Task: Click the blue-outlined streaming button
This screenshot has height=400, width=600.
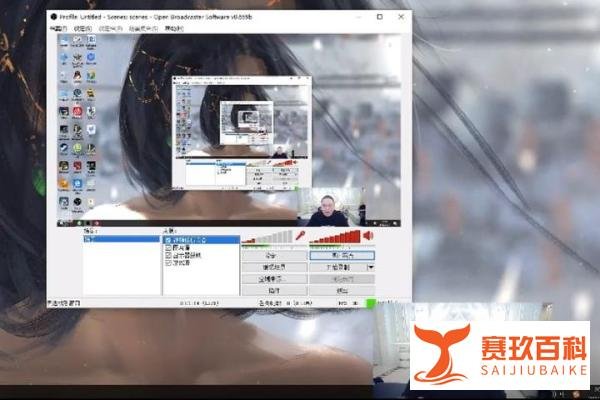Action: coord(342,255)
